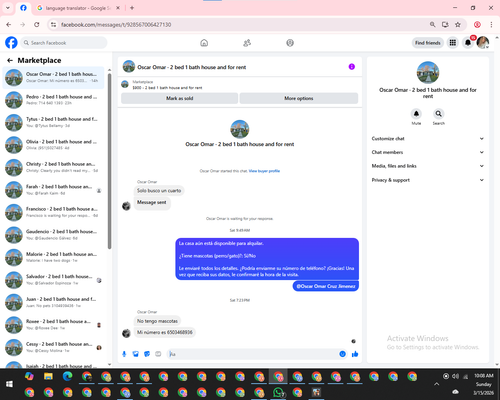Viewport: 500px width, 400px height.
Task: Expand the Customize chat section
Action: pos(428,139)
